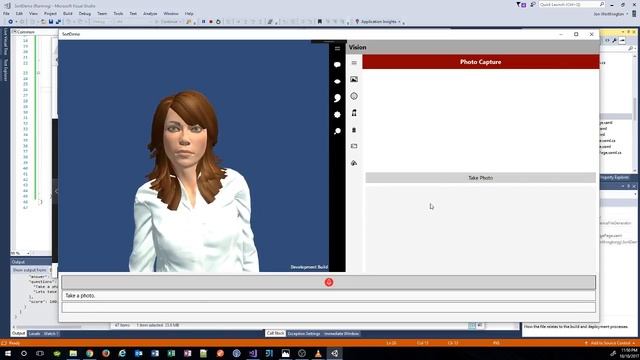Open the Edit menu in Visual Studio
This screenshot has width=640, height=360.
[x=19, y=13]
